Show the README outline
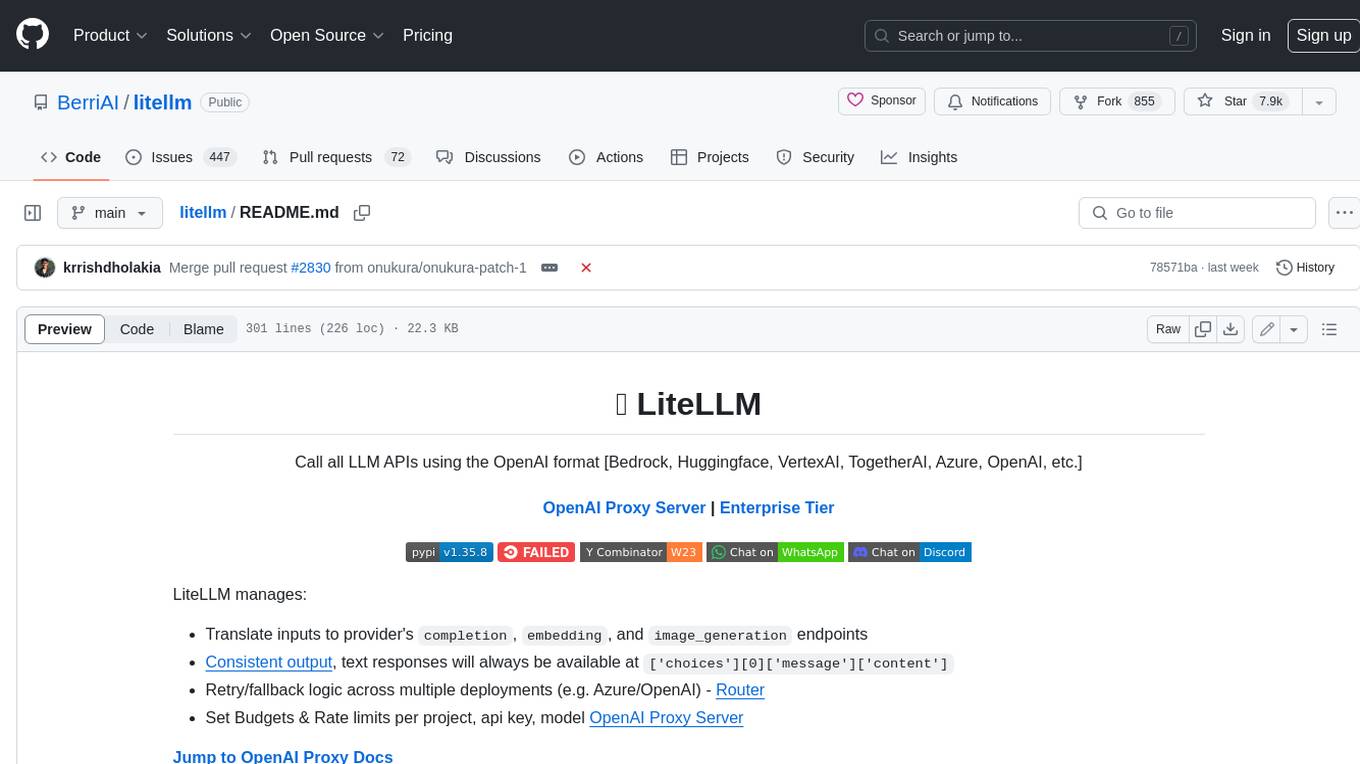This screenshot has height=764, width=1360. 1329,329
